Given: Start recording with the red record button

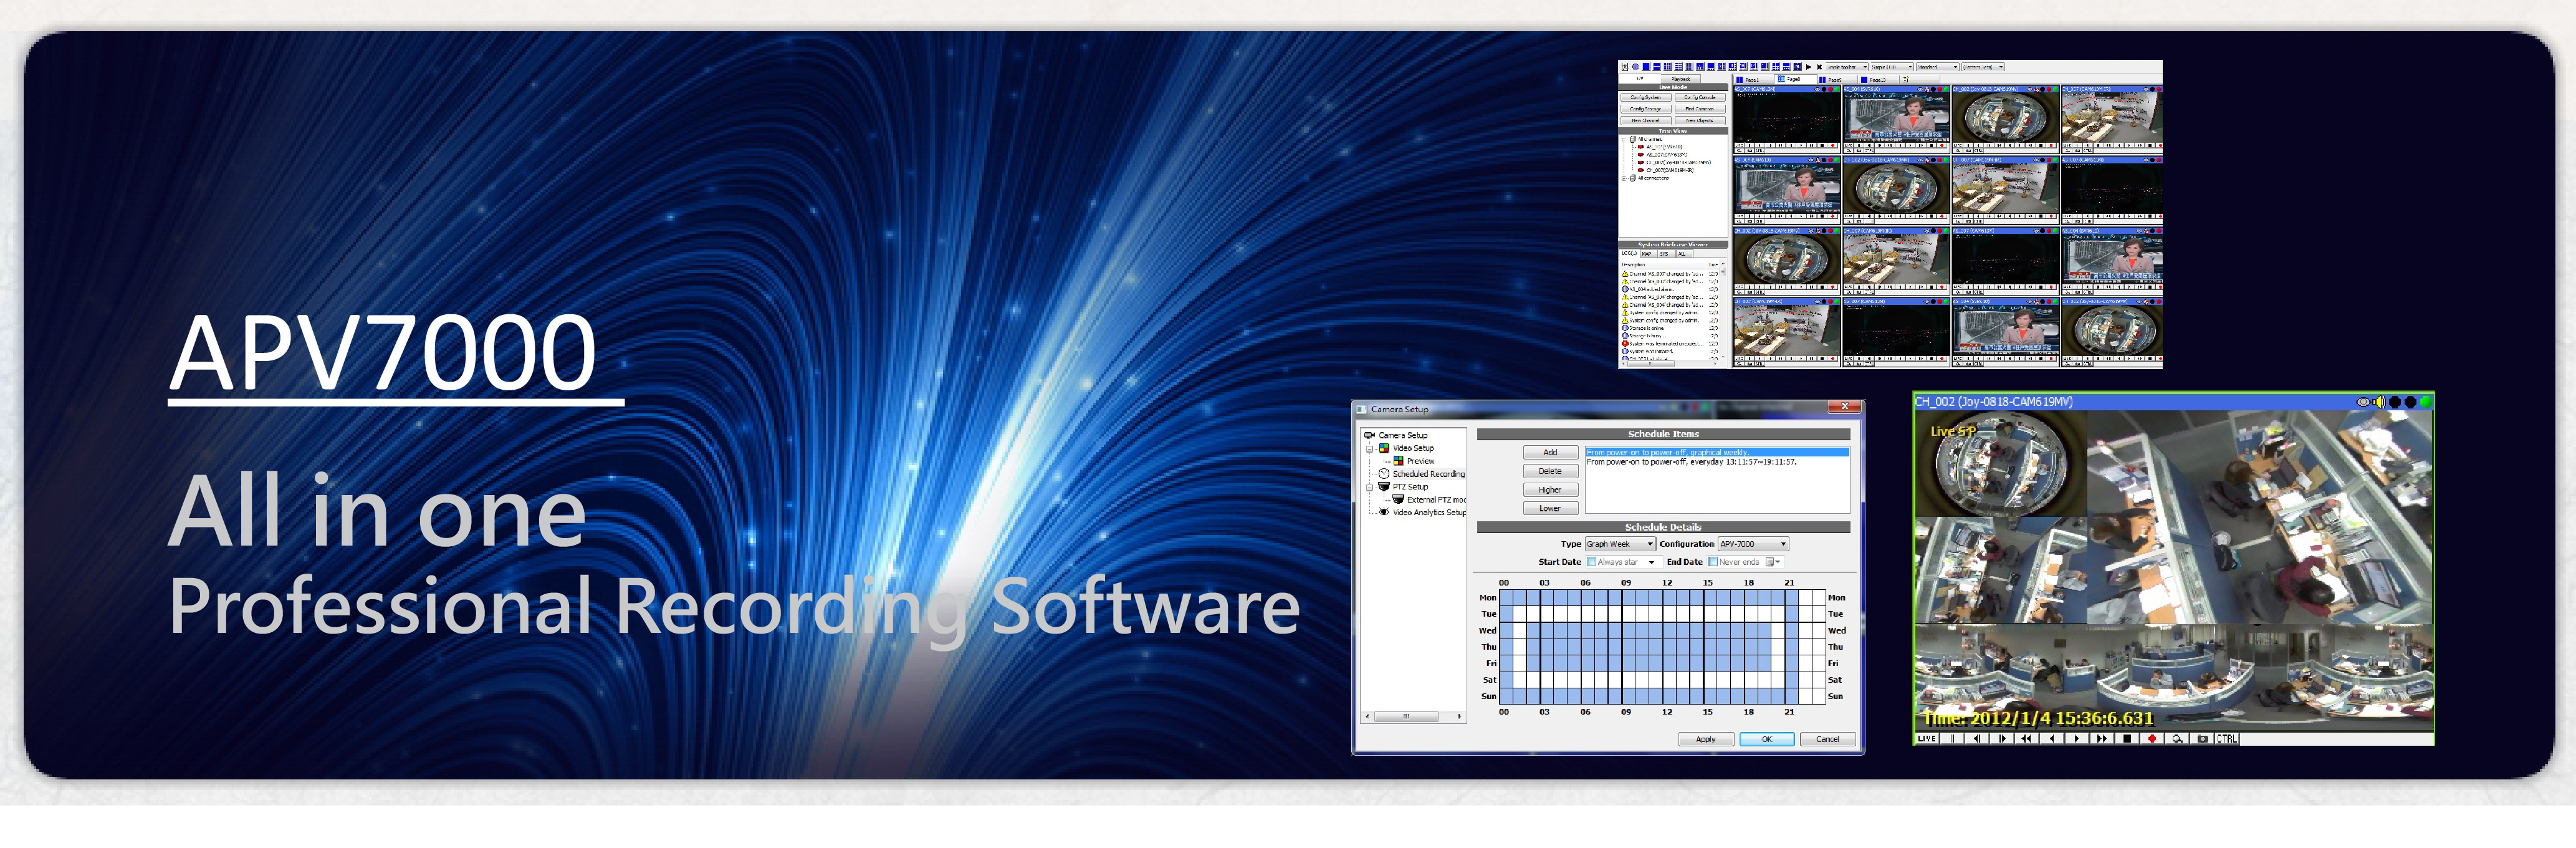Looking at the screenshot, I should (x=2152, y=739).
